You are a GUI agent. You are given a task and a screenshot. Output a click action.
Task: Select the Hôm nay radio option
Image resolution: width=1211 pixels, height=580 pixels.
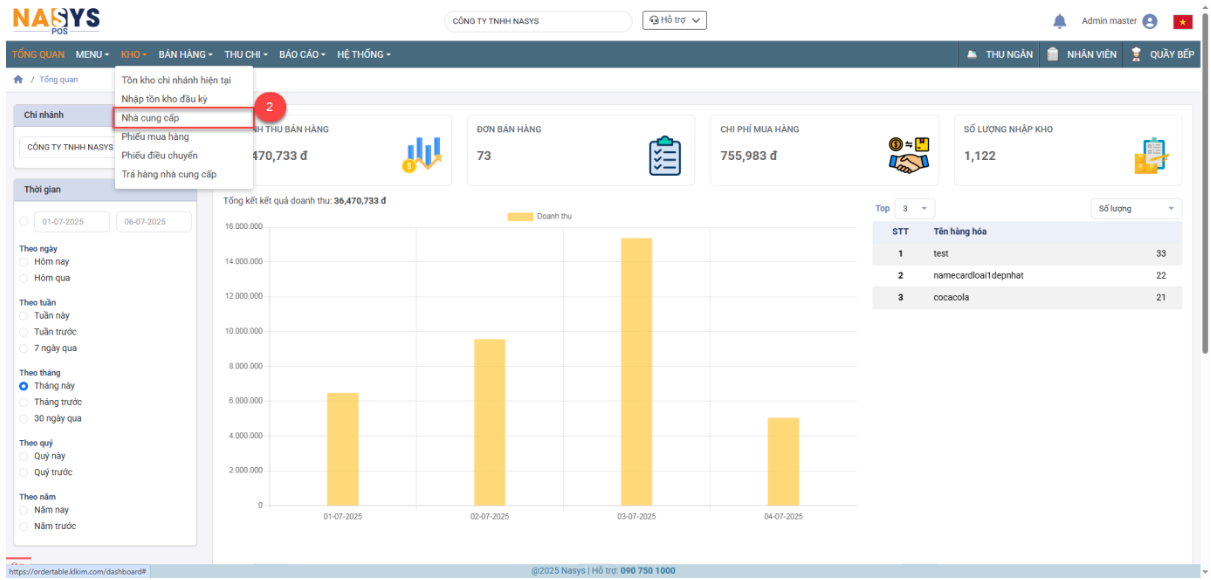tap(24, 262)
